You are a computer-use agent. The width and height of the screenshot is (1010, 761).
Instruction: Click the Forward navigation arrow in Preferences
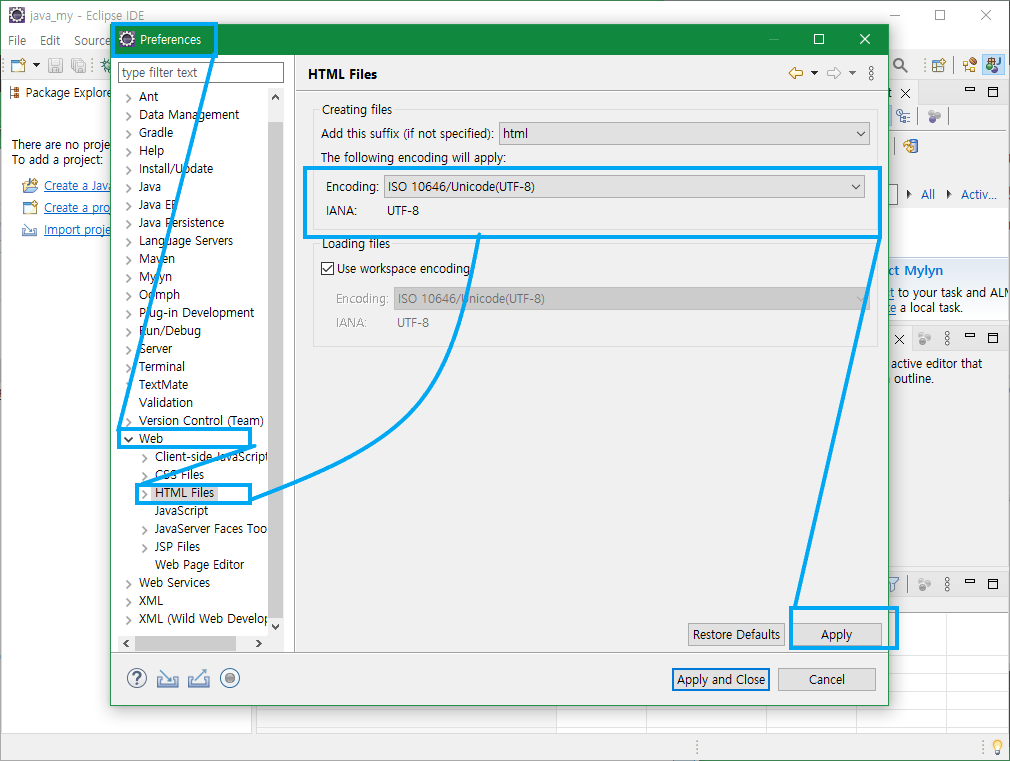tap(834, 73)
